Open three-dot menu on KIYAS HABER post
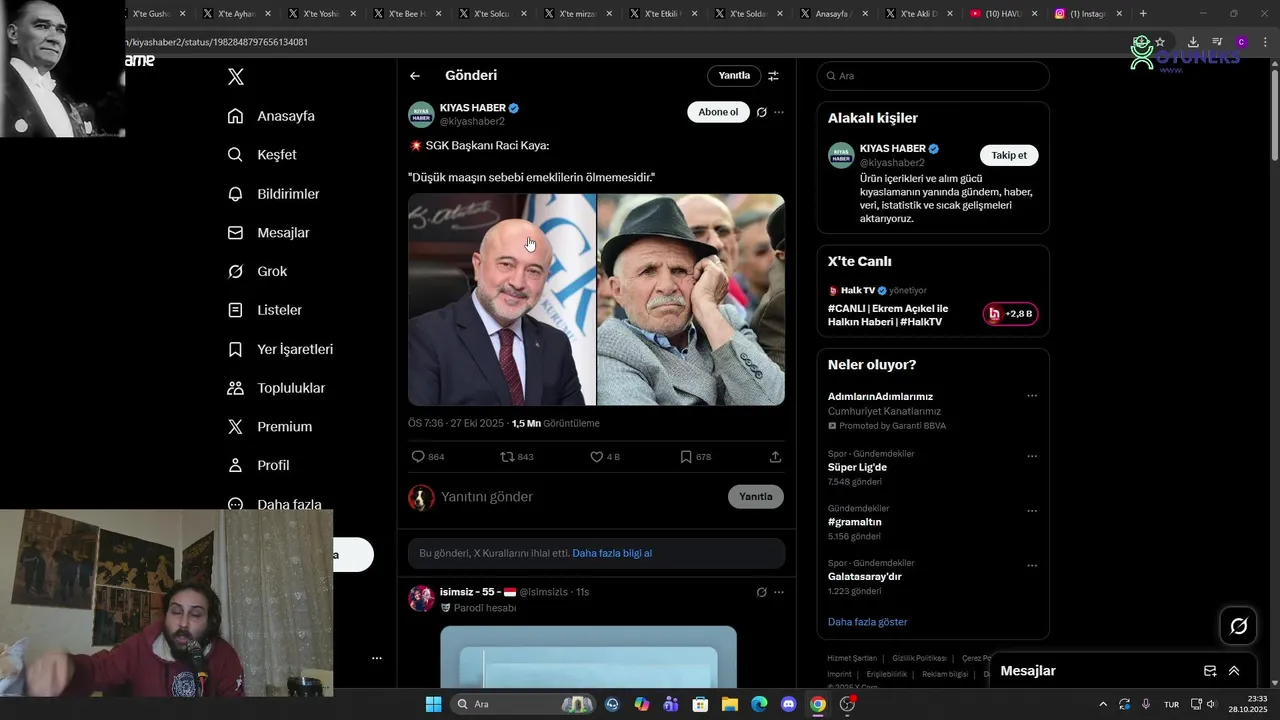1280x720 pixels. point(779,113)
